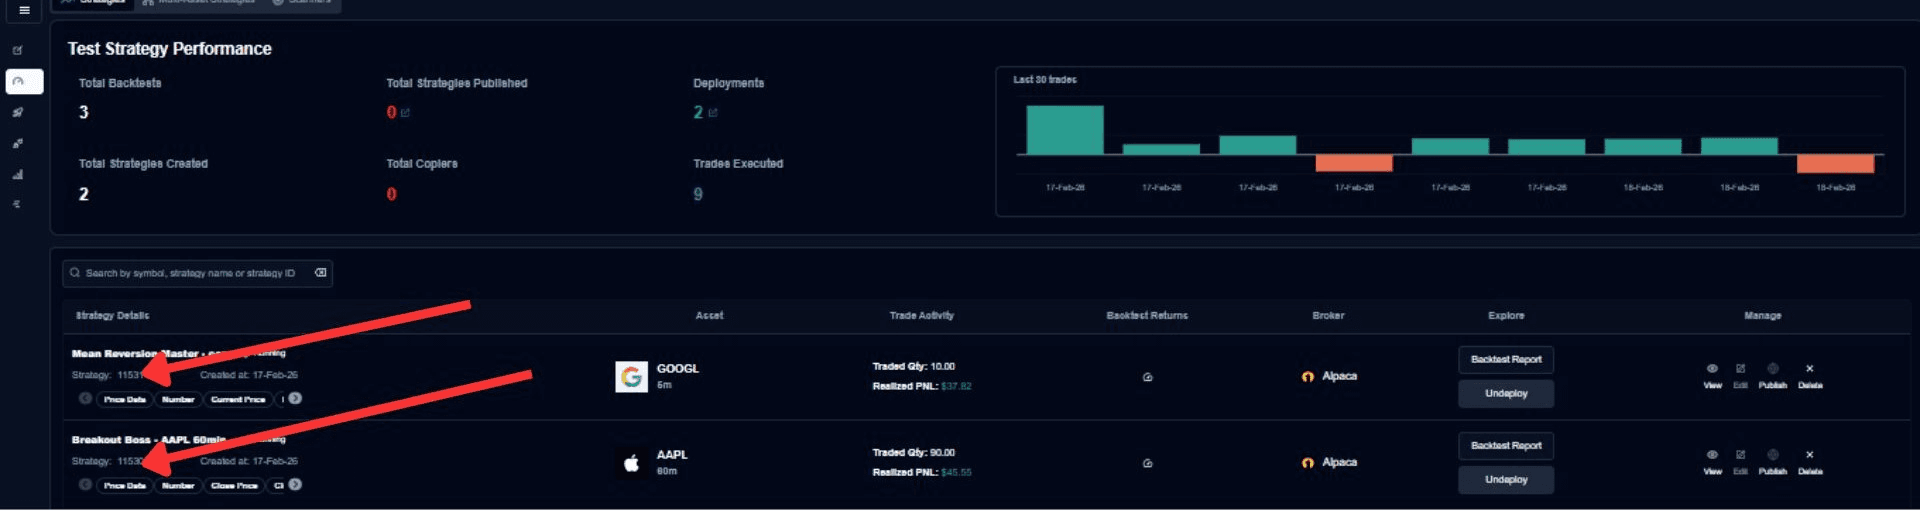Click the Current Price tag on GOOGL strategy
The width and height of the screenshot is (1920, 511).
[238, 399]
